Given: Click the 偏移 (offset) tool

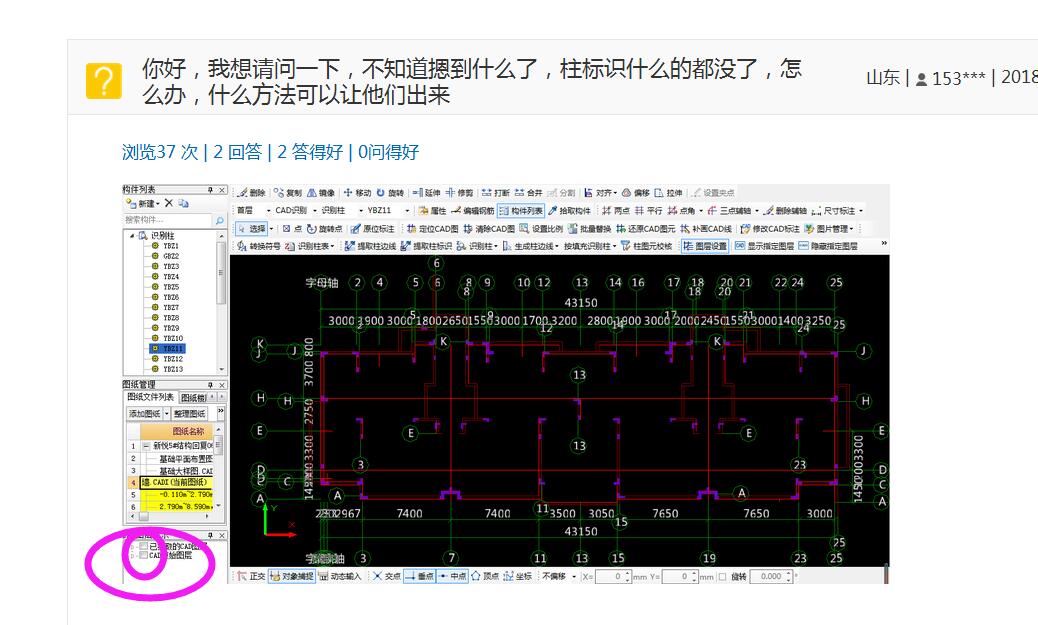Looking at the screenshot, I should point(636,193).
